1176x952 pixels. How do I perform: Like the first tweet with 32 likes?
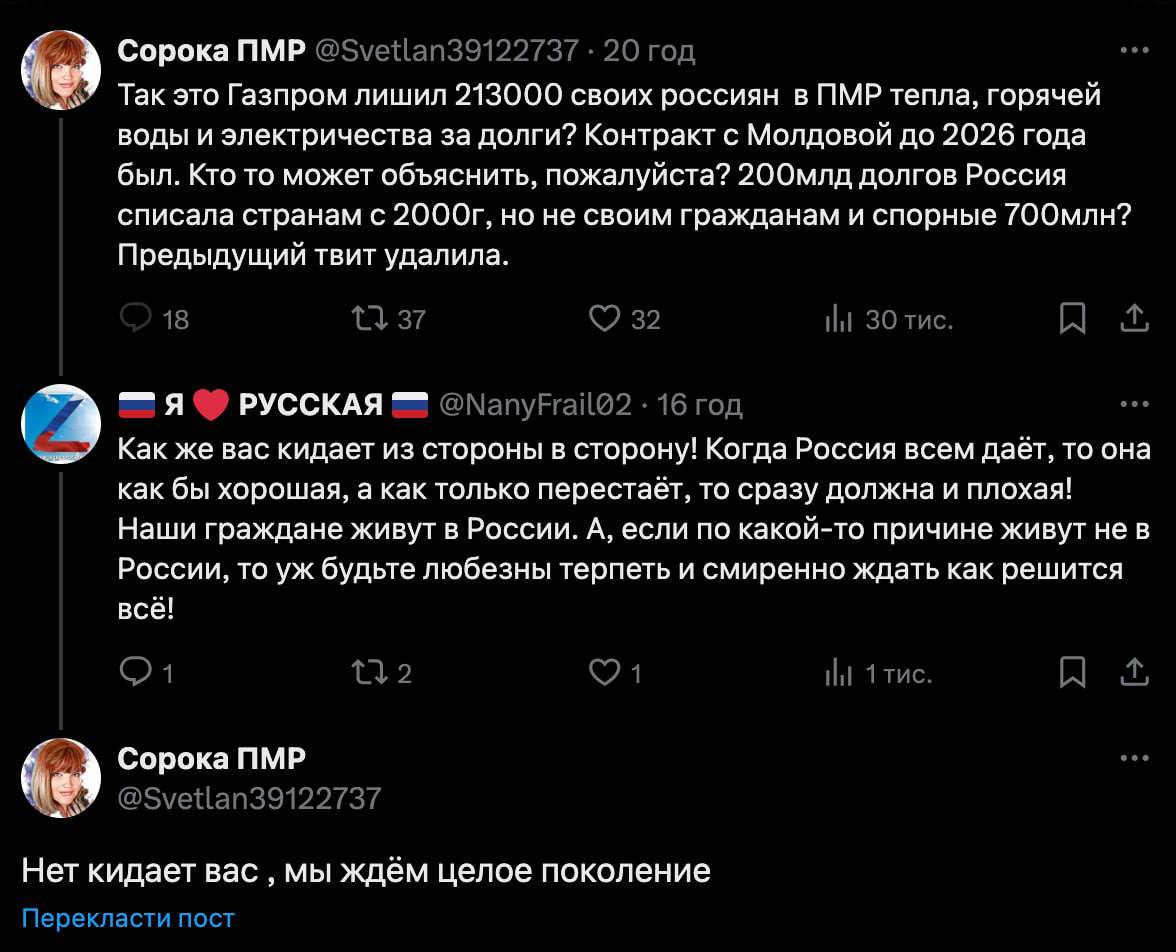[x=604, y=319]
